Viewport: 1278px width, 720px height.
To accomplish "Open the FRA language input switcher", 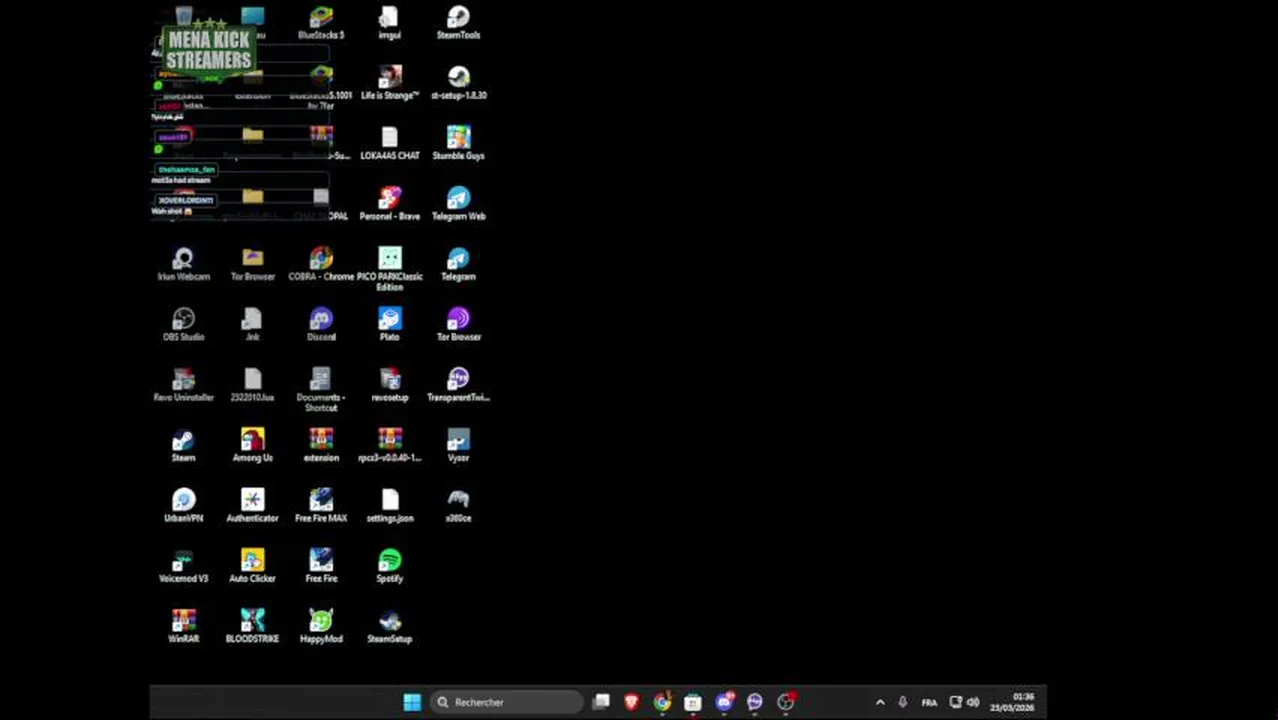I will [929, 702].
